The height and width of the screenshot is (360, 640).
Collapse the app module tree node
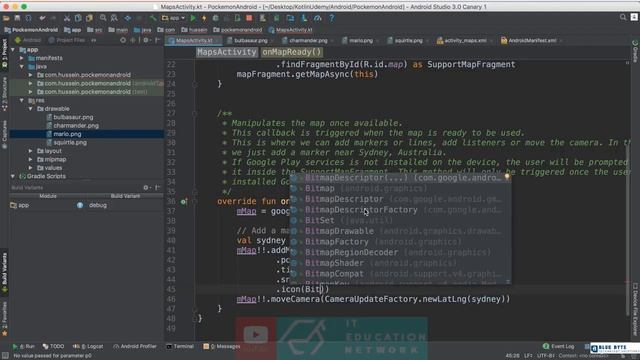tap(13, 49)
